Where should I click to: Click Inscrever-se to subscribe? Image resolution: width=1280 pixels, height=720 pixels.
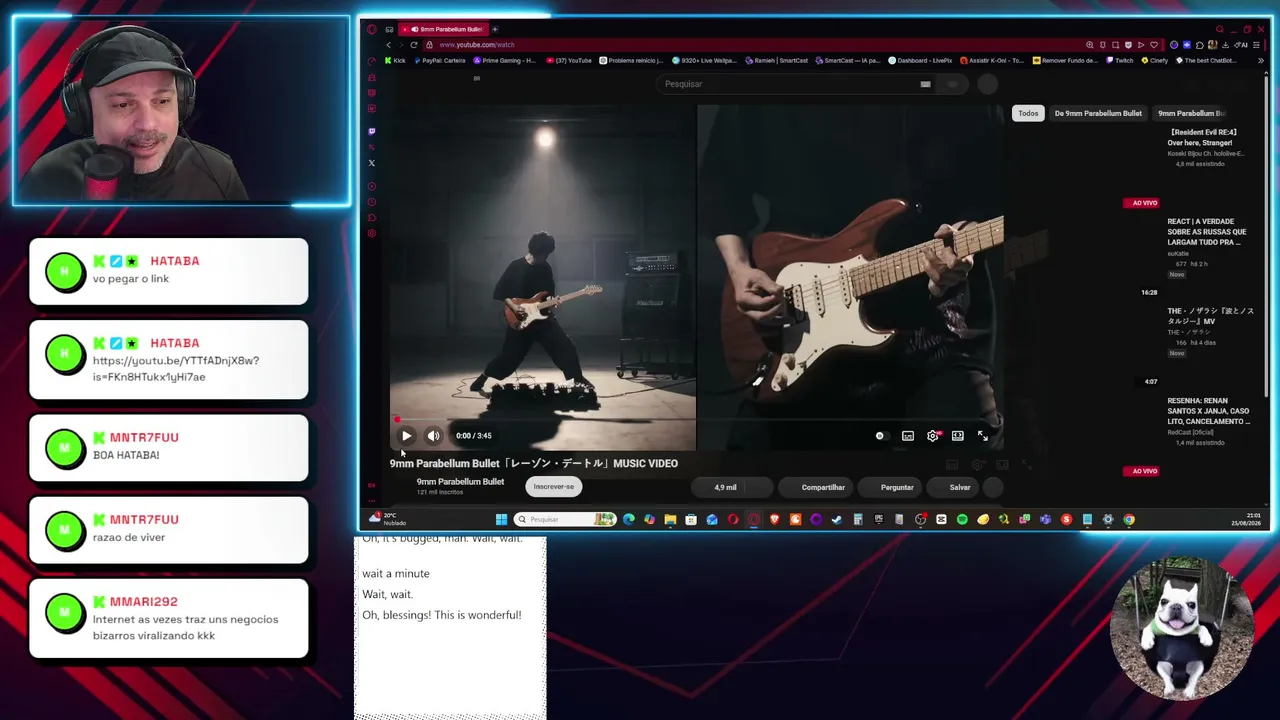click(554, 487)
